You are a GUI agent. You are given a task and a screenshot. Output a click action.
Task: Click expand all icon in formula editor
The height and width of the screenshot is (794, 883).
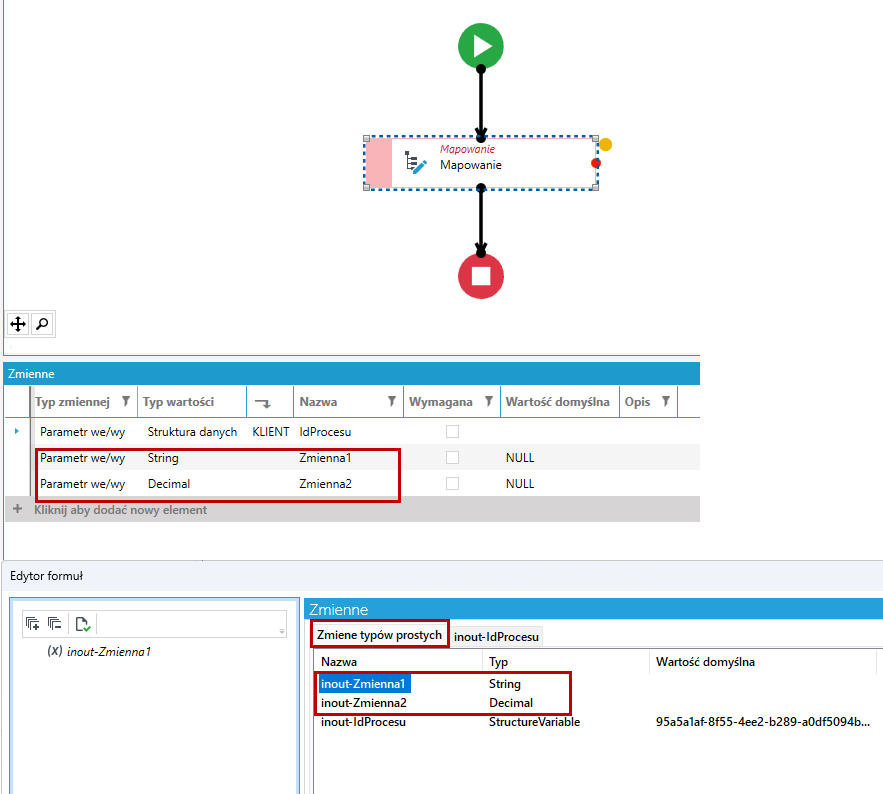click(33, 623)
